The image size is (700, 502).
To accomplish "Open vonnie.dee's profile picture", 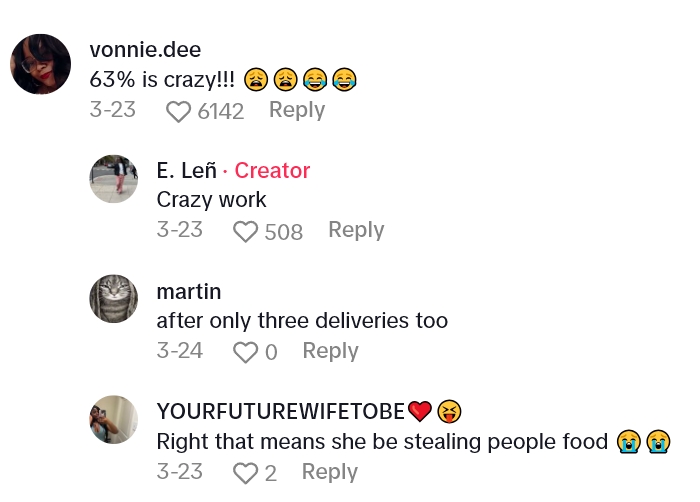I will coord(40,64).
